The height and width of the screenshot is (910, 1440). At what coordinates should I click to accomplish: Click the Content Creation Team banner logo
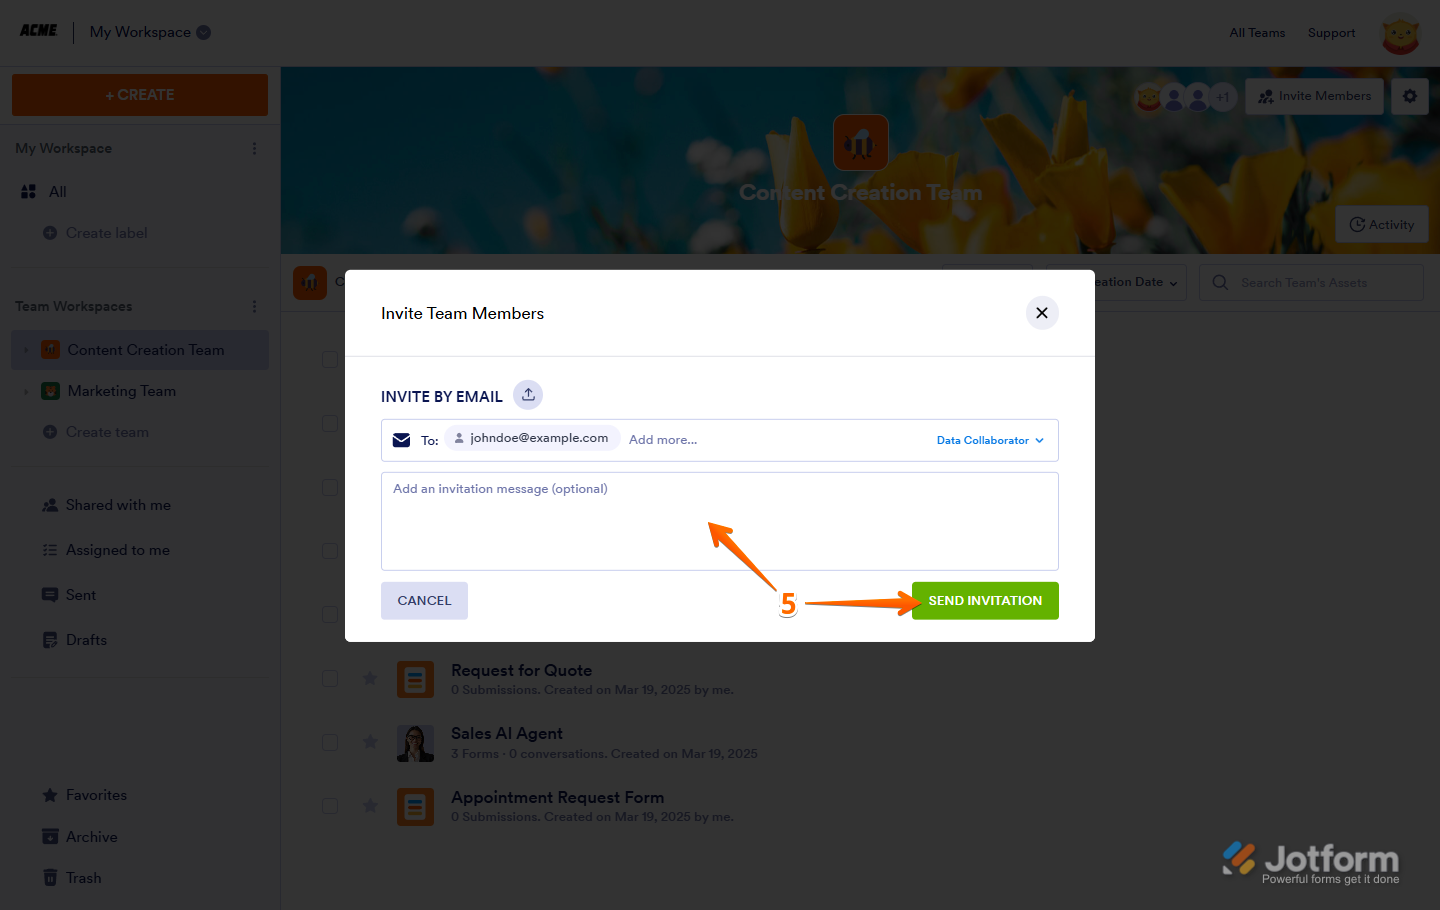coord(861,142)
